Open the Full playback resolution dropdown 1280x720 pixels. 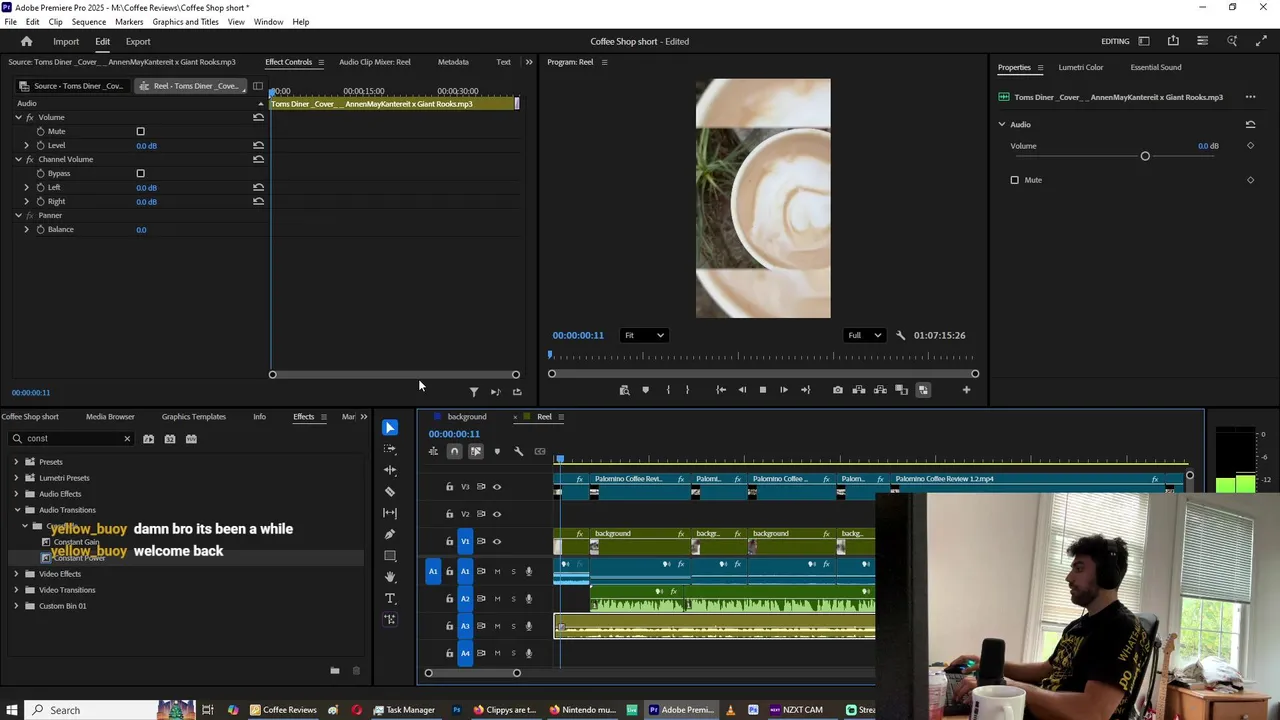(x=864, y=335)
